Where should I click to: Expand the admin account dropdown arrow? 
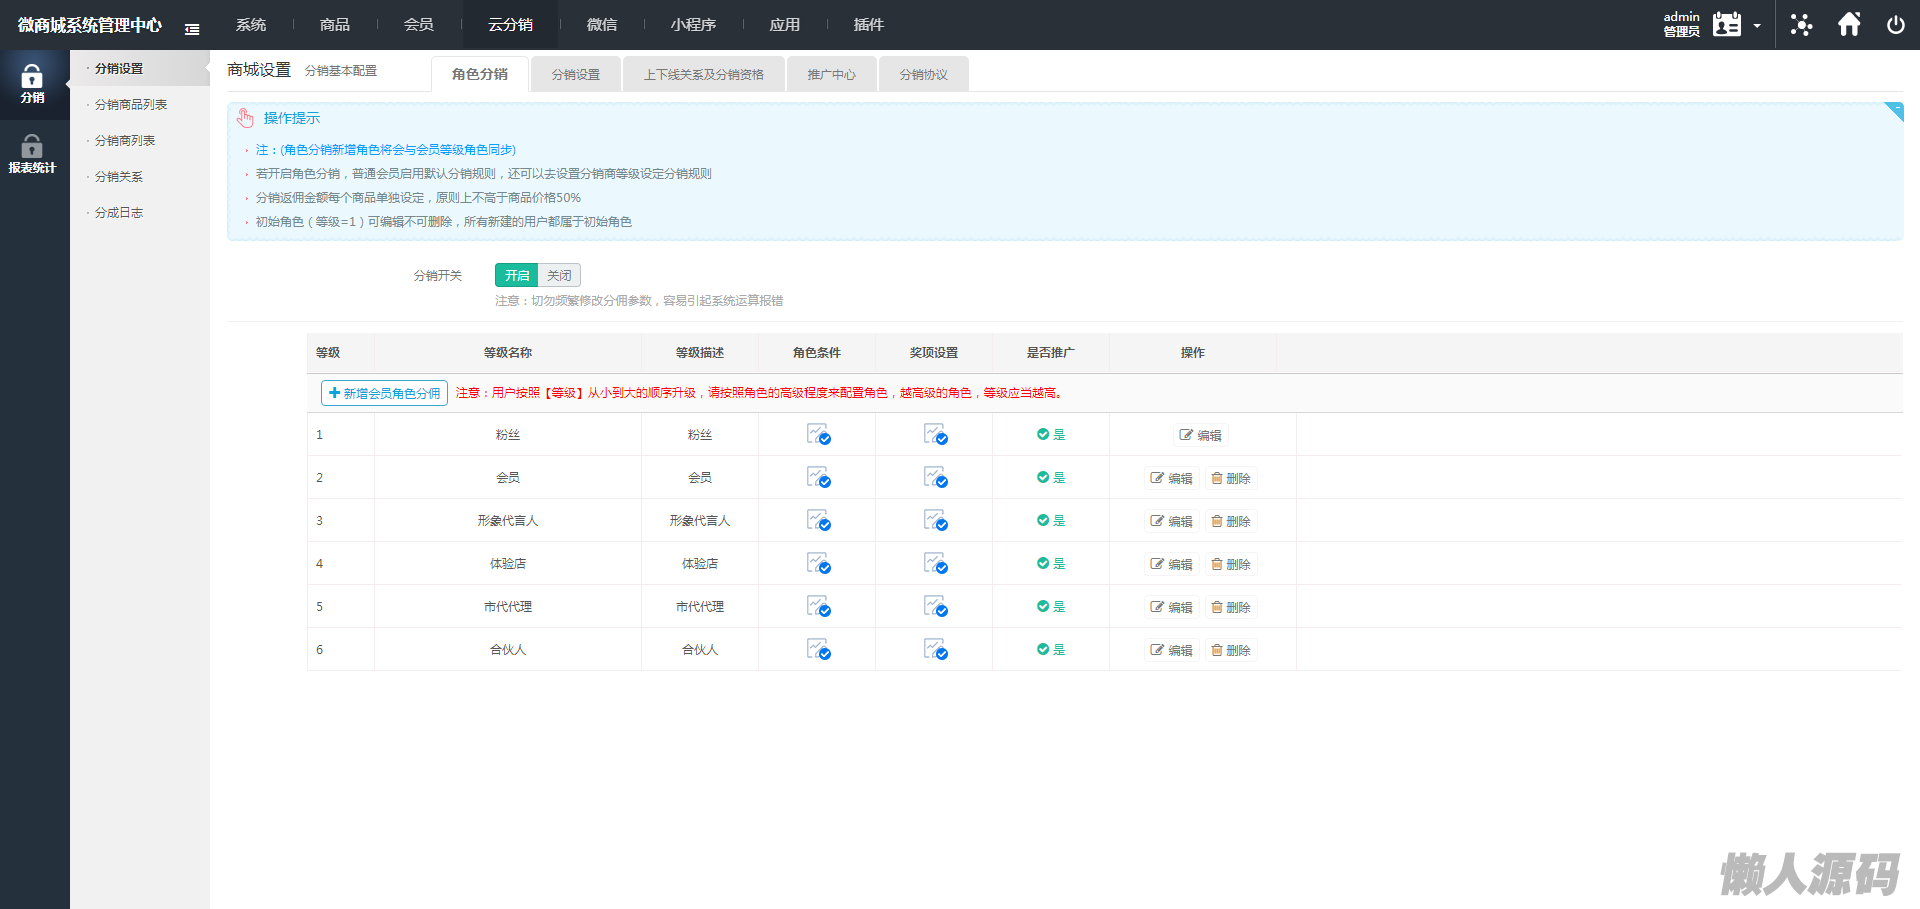[x=1757, y=26]
